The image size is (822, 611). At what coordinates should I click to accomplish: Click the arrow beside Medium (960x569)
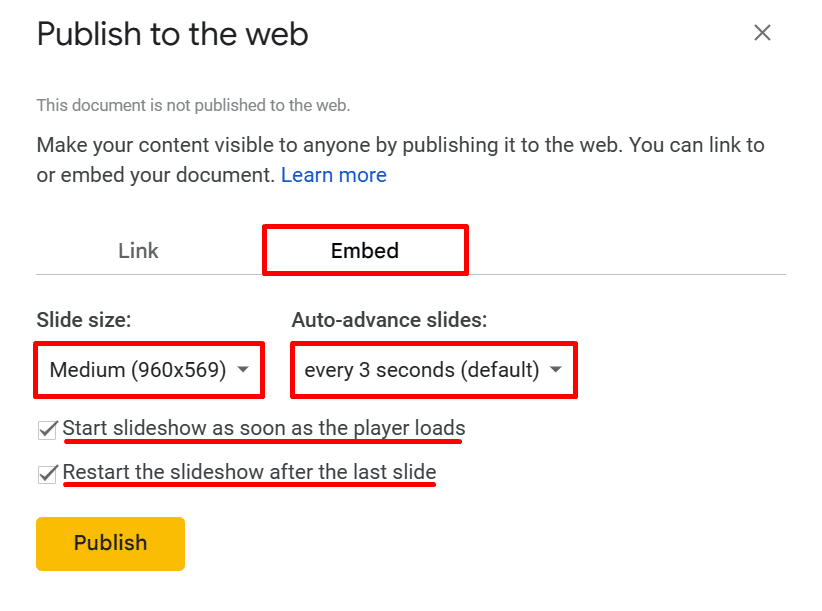coord(243,370)
